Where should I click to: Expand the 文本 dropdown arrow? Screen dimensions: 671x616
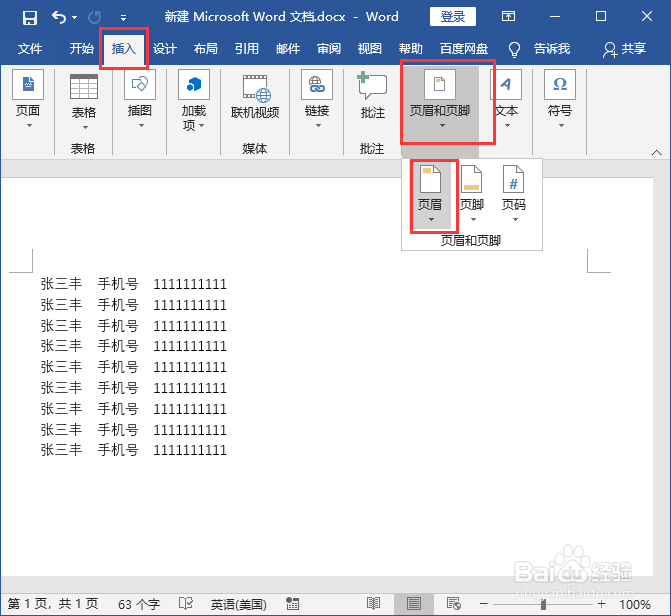[507, 125]
